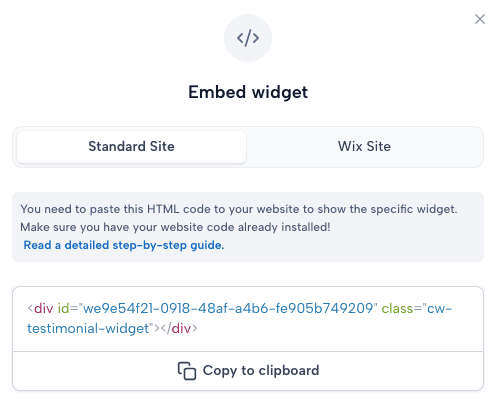Copy the embed code to clipboard
This screenshot has width=499, height=399.
pyautogui.click(x=248, y=371)
